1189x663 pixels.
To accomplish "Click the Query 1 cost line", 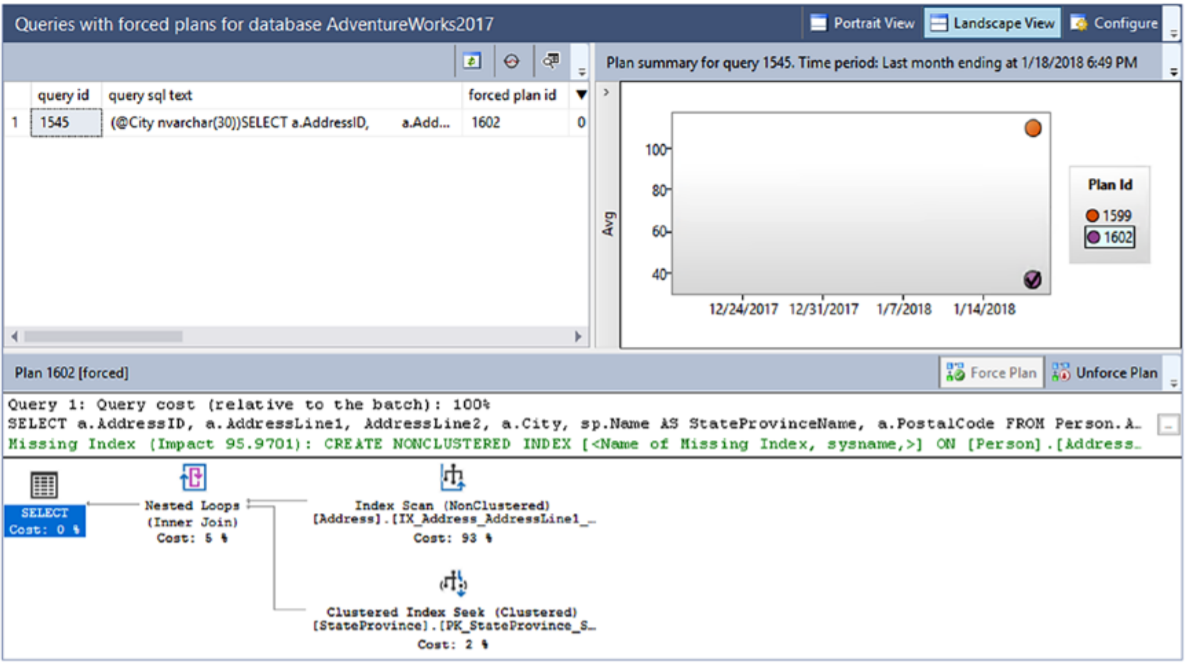I will click(249, 404).
